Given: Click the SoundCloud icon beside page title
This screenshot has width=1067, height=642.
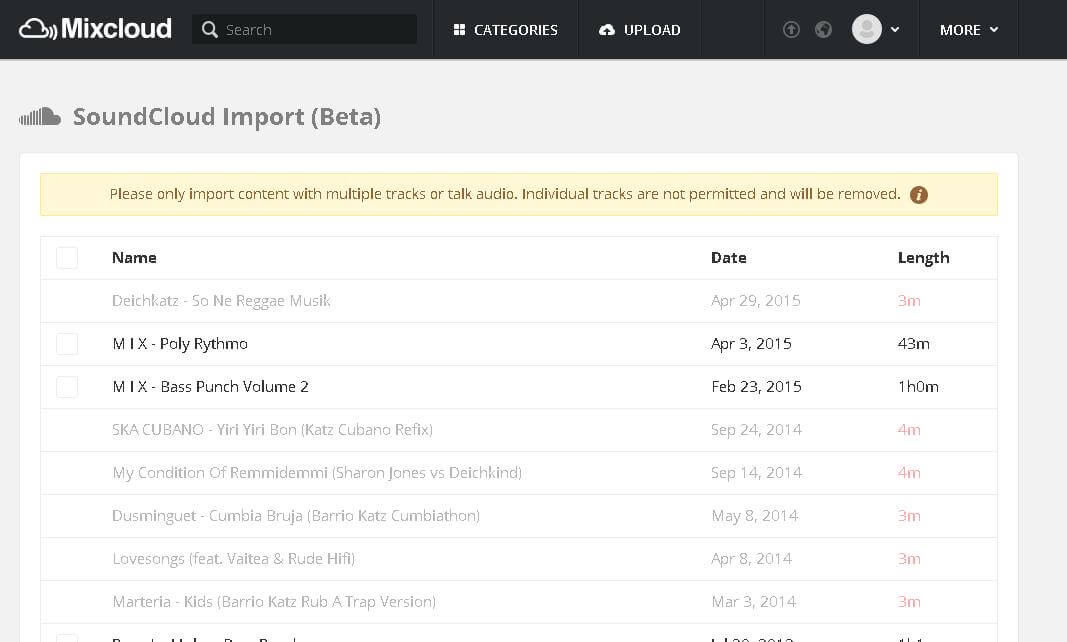Looking at the screenshot, I should pyautogui.click(x=41, y=117).
